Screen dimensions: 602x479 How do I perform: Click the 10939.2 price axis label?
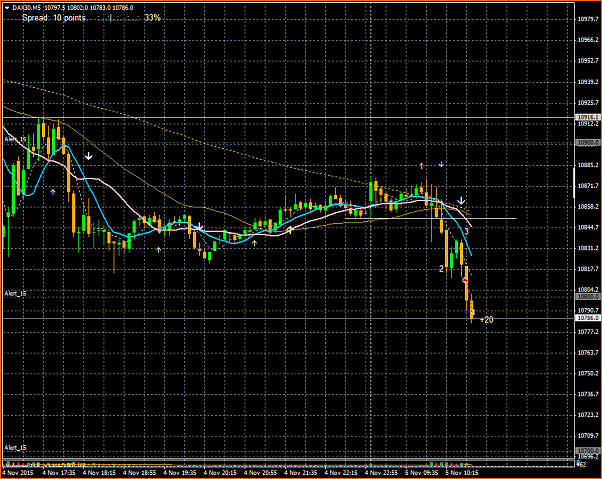click(x=588, y=82)
